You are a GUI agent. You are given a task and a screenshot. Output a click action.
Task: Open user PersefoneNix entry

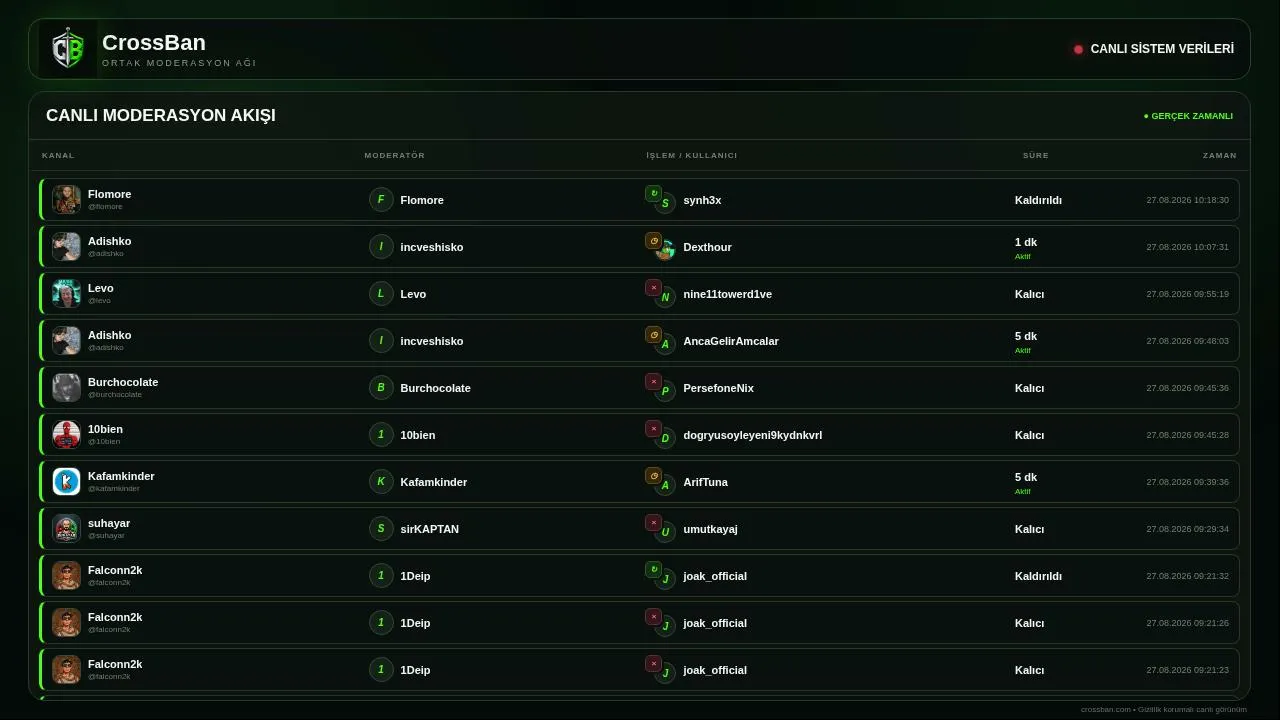[718, 388]
